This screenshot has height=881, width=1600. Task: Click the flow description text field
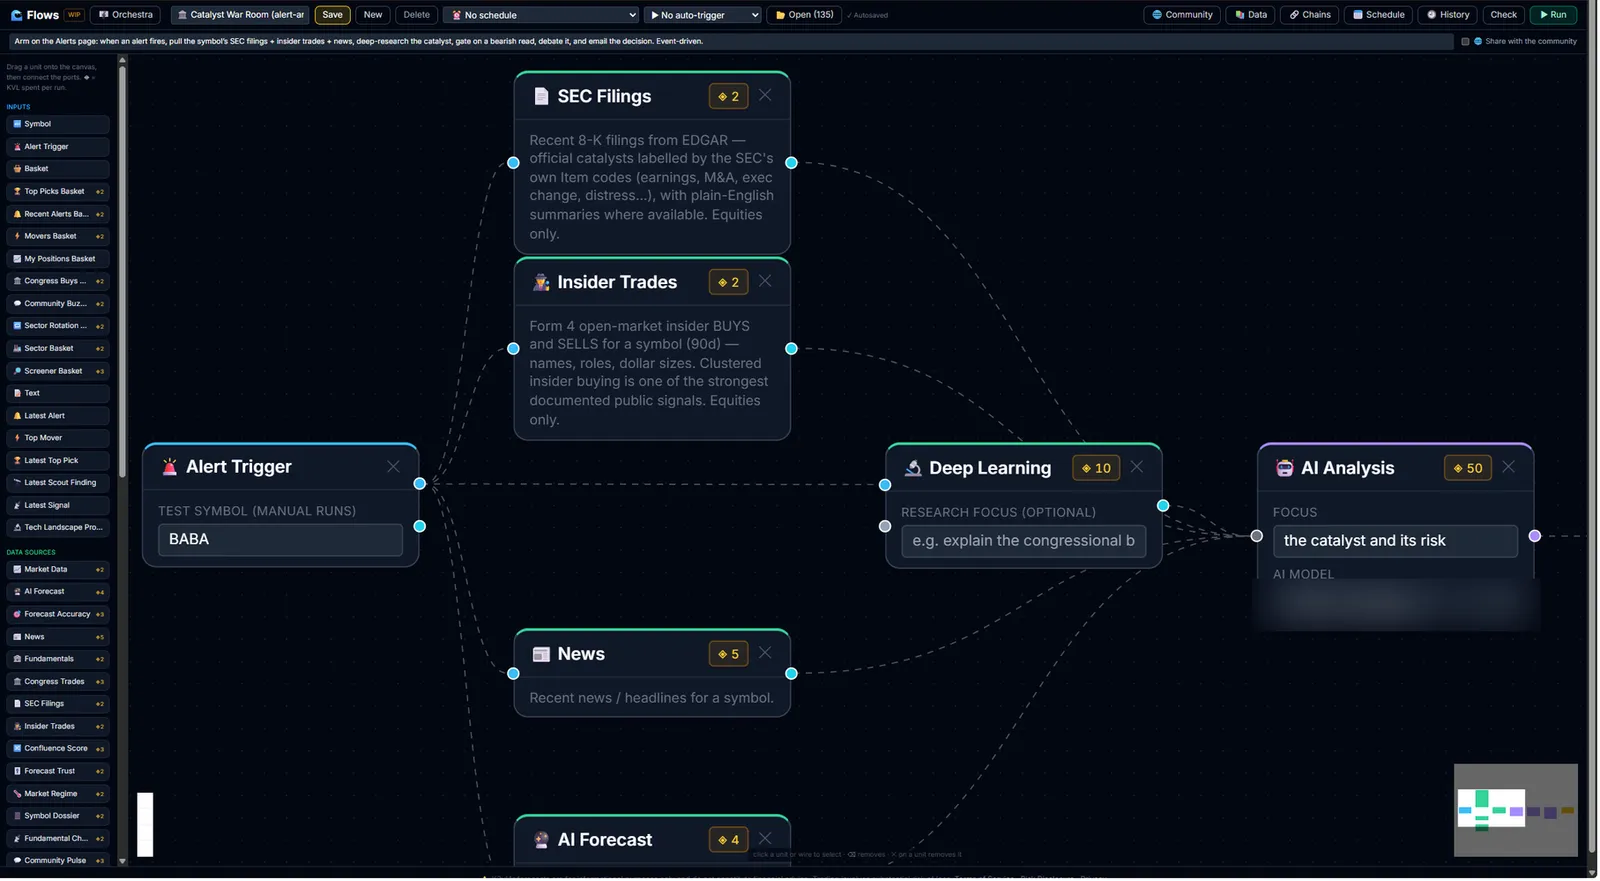(x=730, y=42)
